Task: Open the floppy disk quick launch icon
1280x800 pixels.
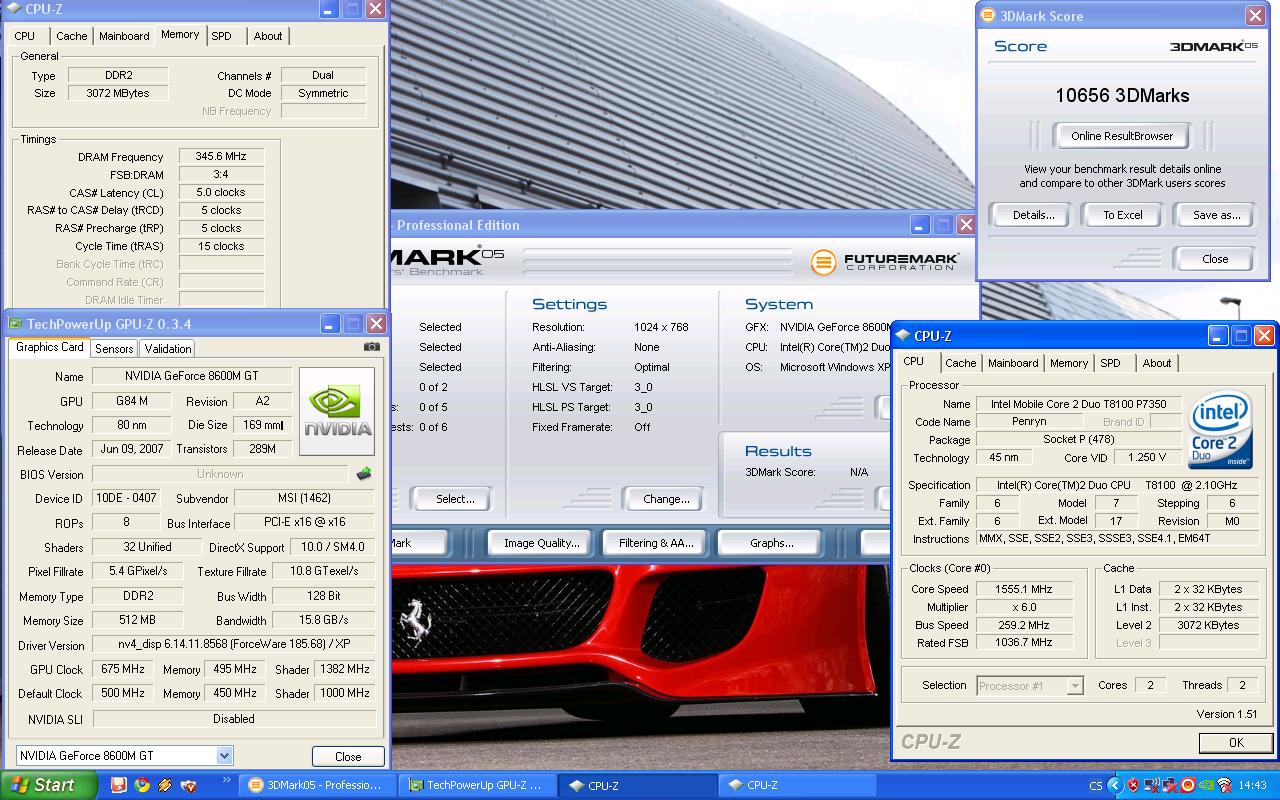Action: pos(118,785)
